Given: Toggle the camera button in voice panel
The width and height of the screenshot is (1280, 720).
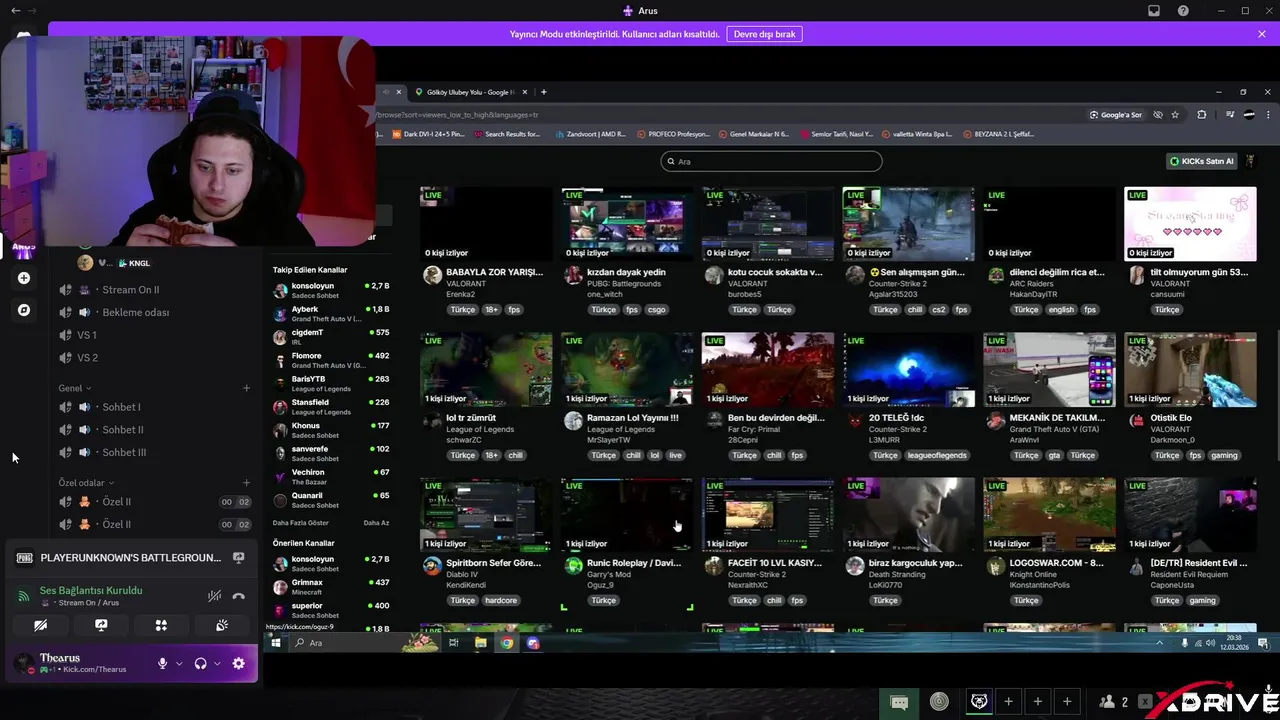Looking at the screenshot, I should [40, 625].
